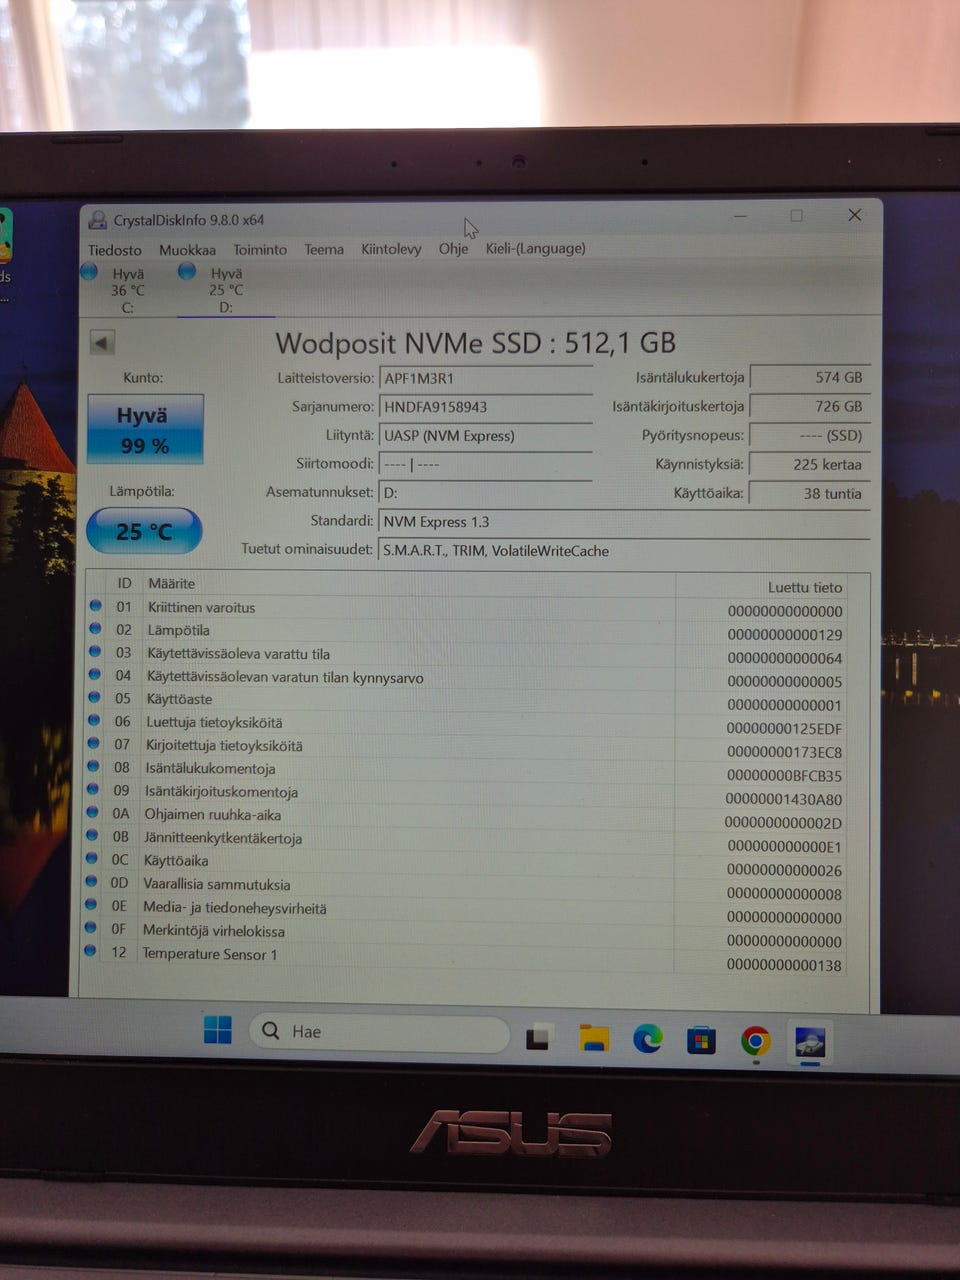Open the Toiminto menu

click(x=260, y=249)
